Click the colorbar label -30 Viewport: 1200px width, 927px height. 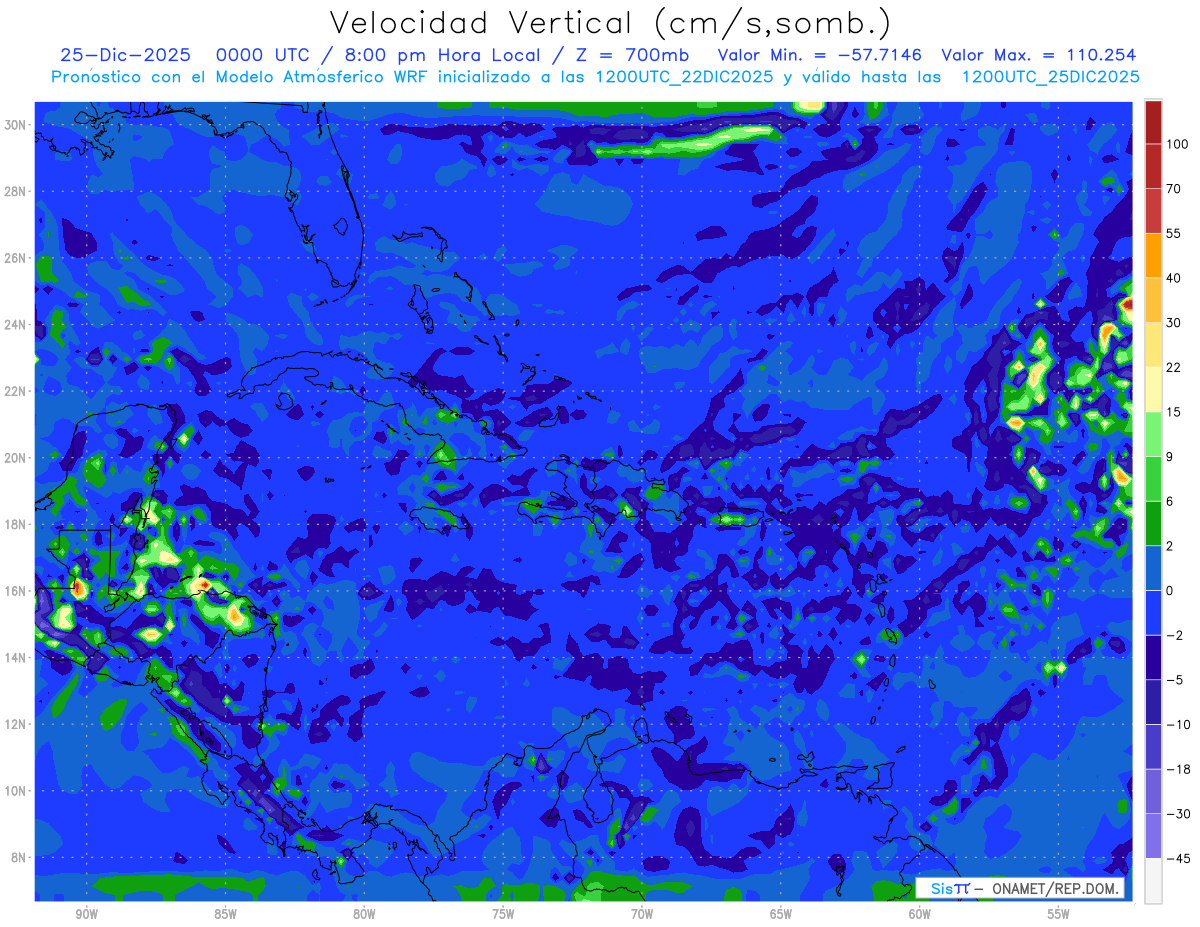1177,814
